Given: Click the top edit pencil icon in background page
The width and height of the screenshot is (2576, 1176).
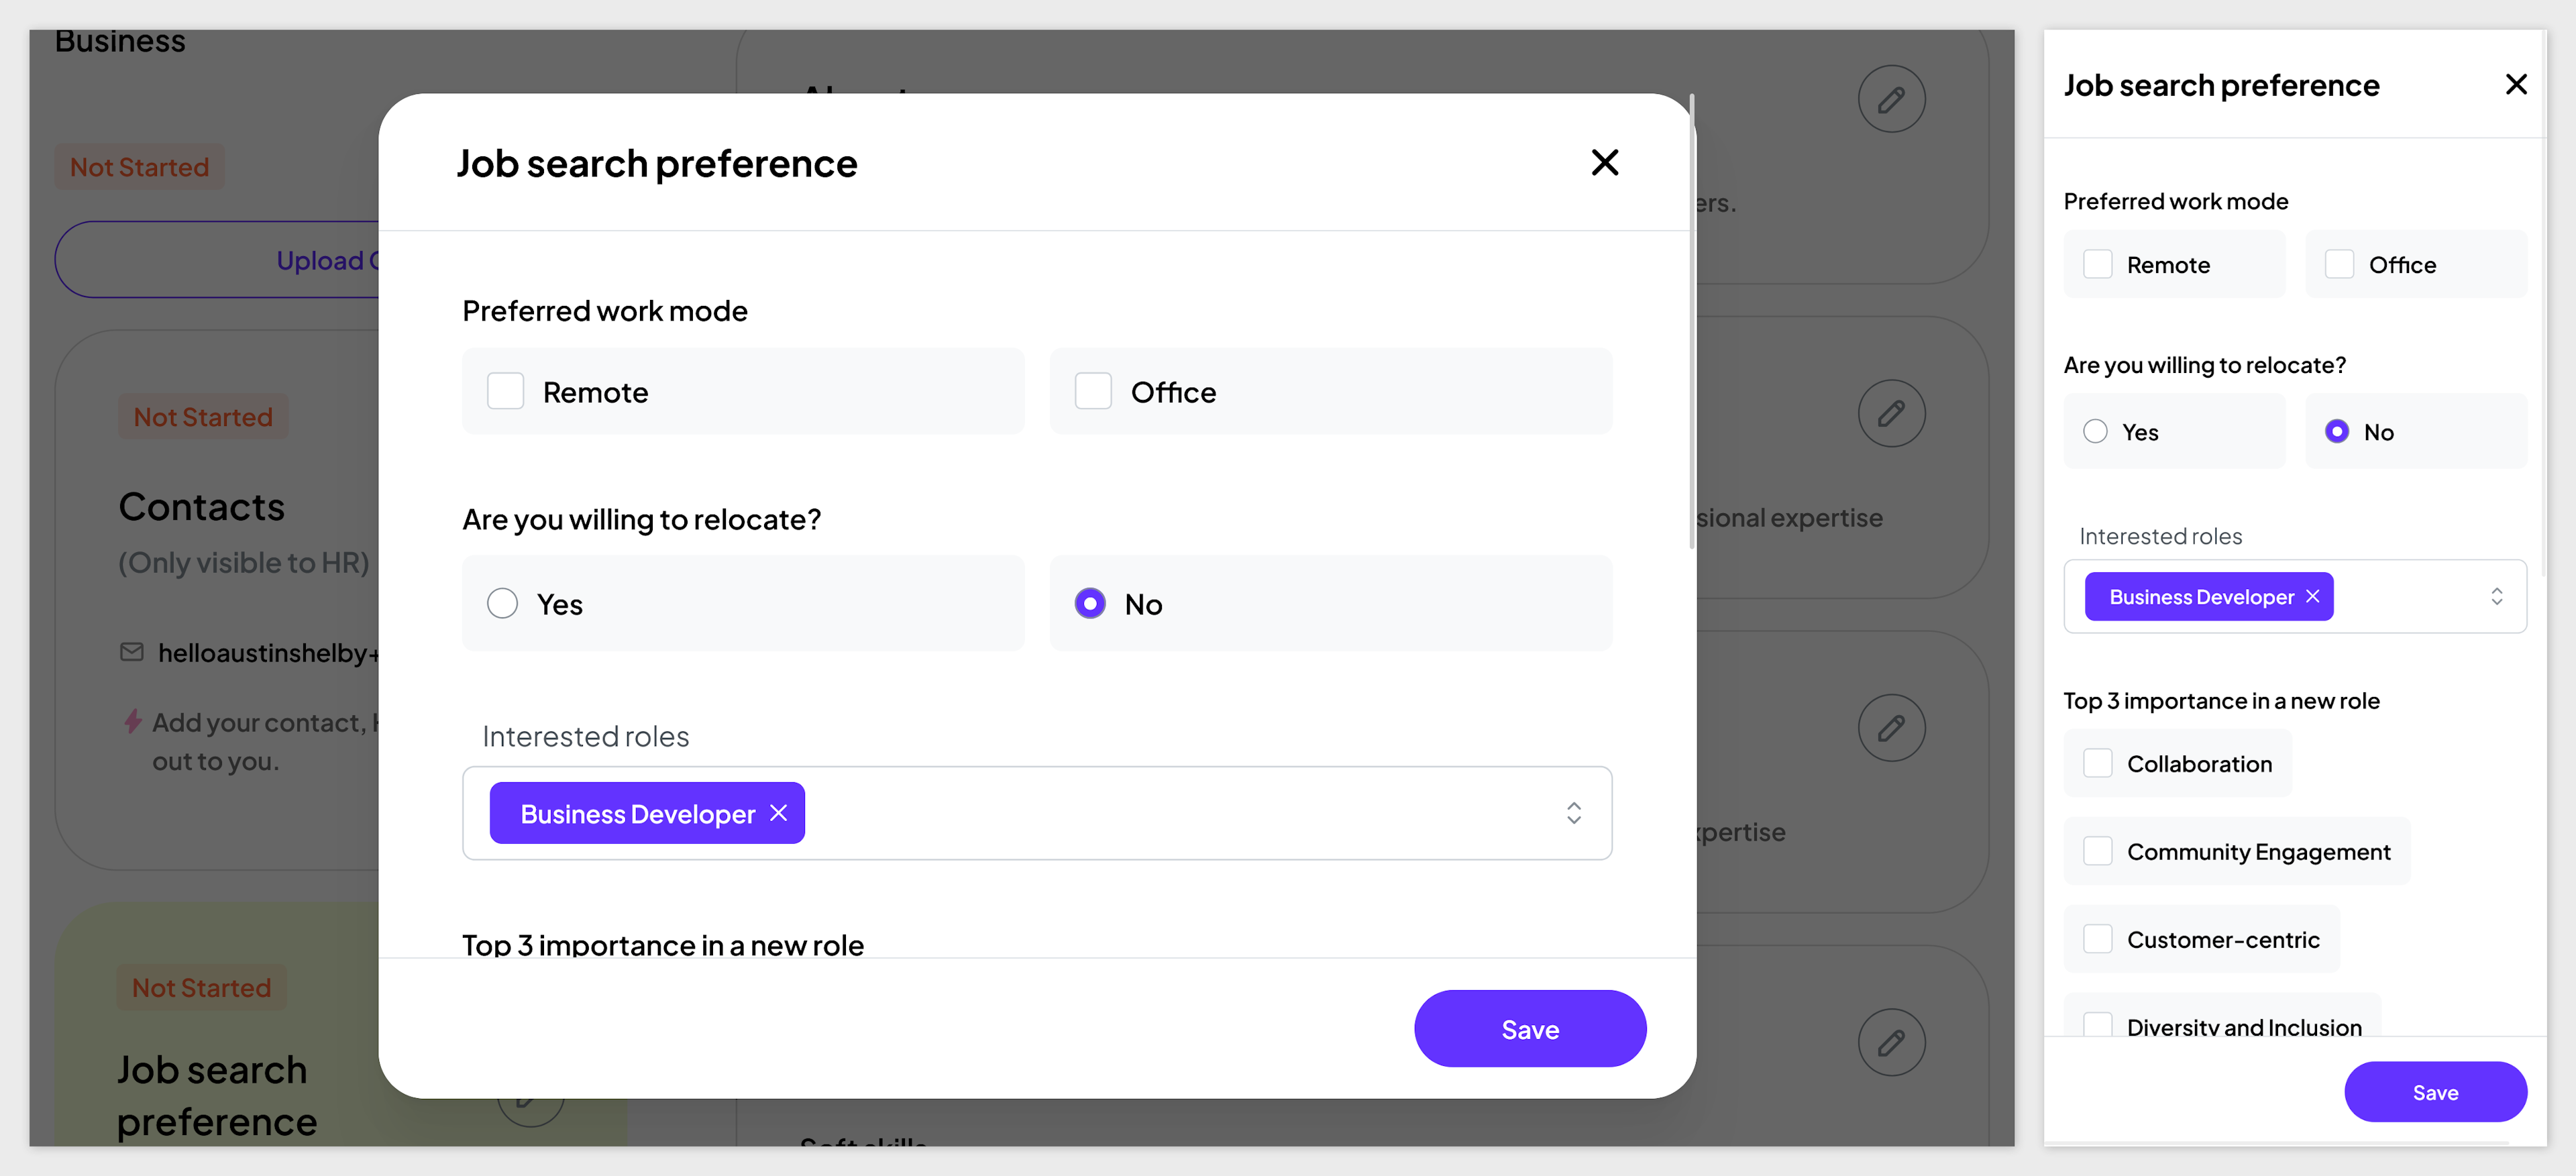Looking at the screenshot, I should tap(1891, 99).
